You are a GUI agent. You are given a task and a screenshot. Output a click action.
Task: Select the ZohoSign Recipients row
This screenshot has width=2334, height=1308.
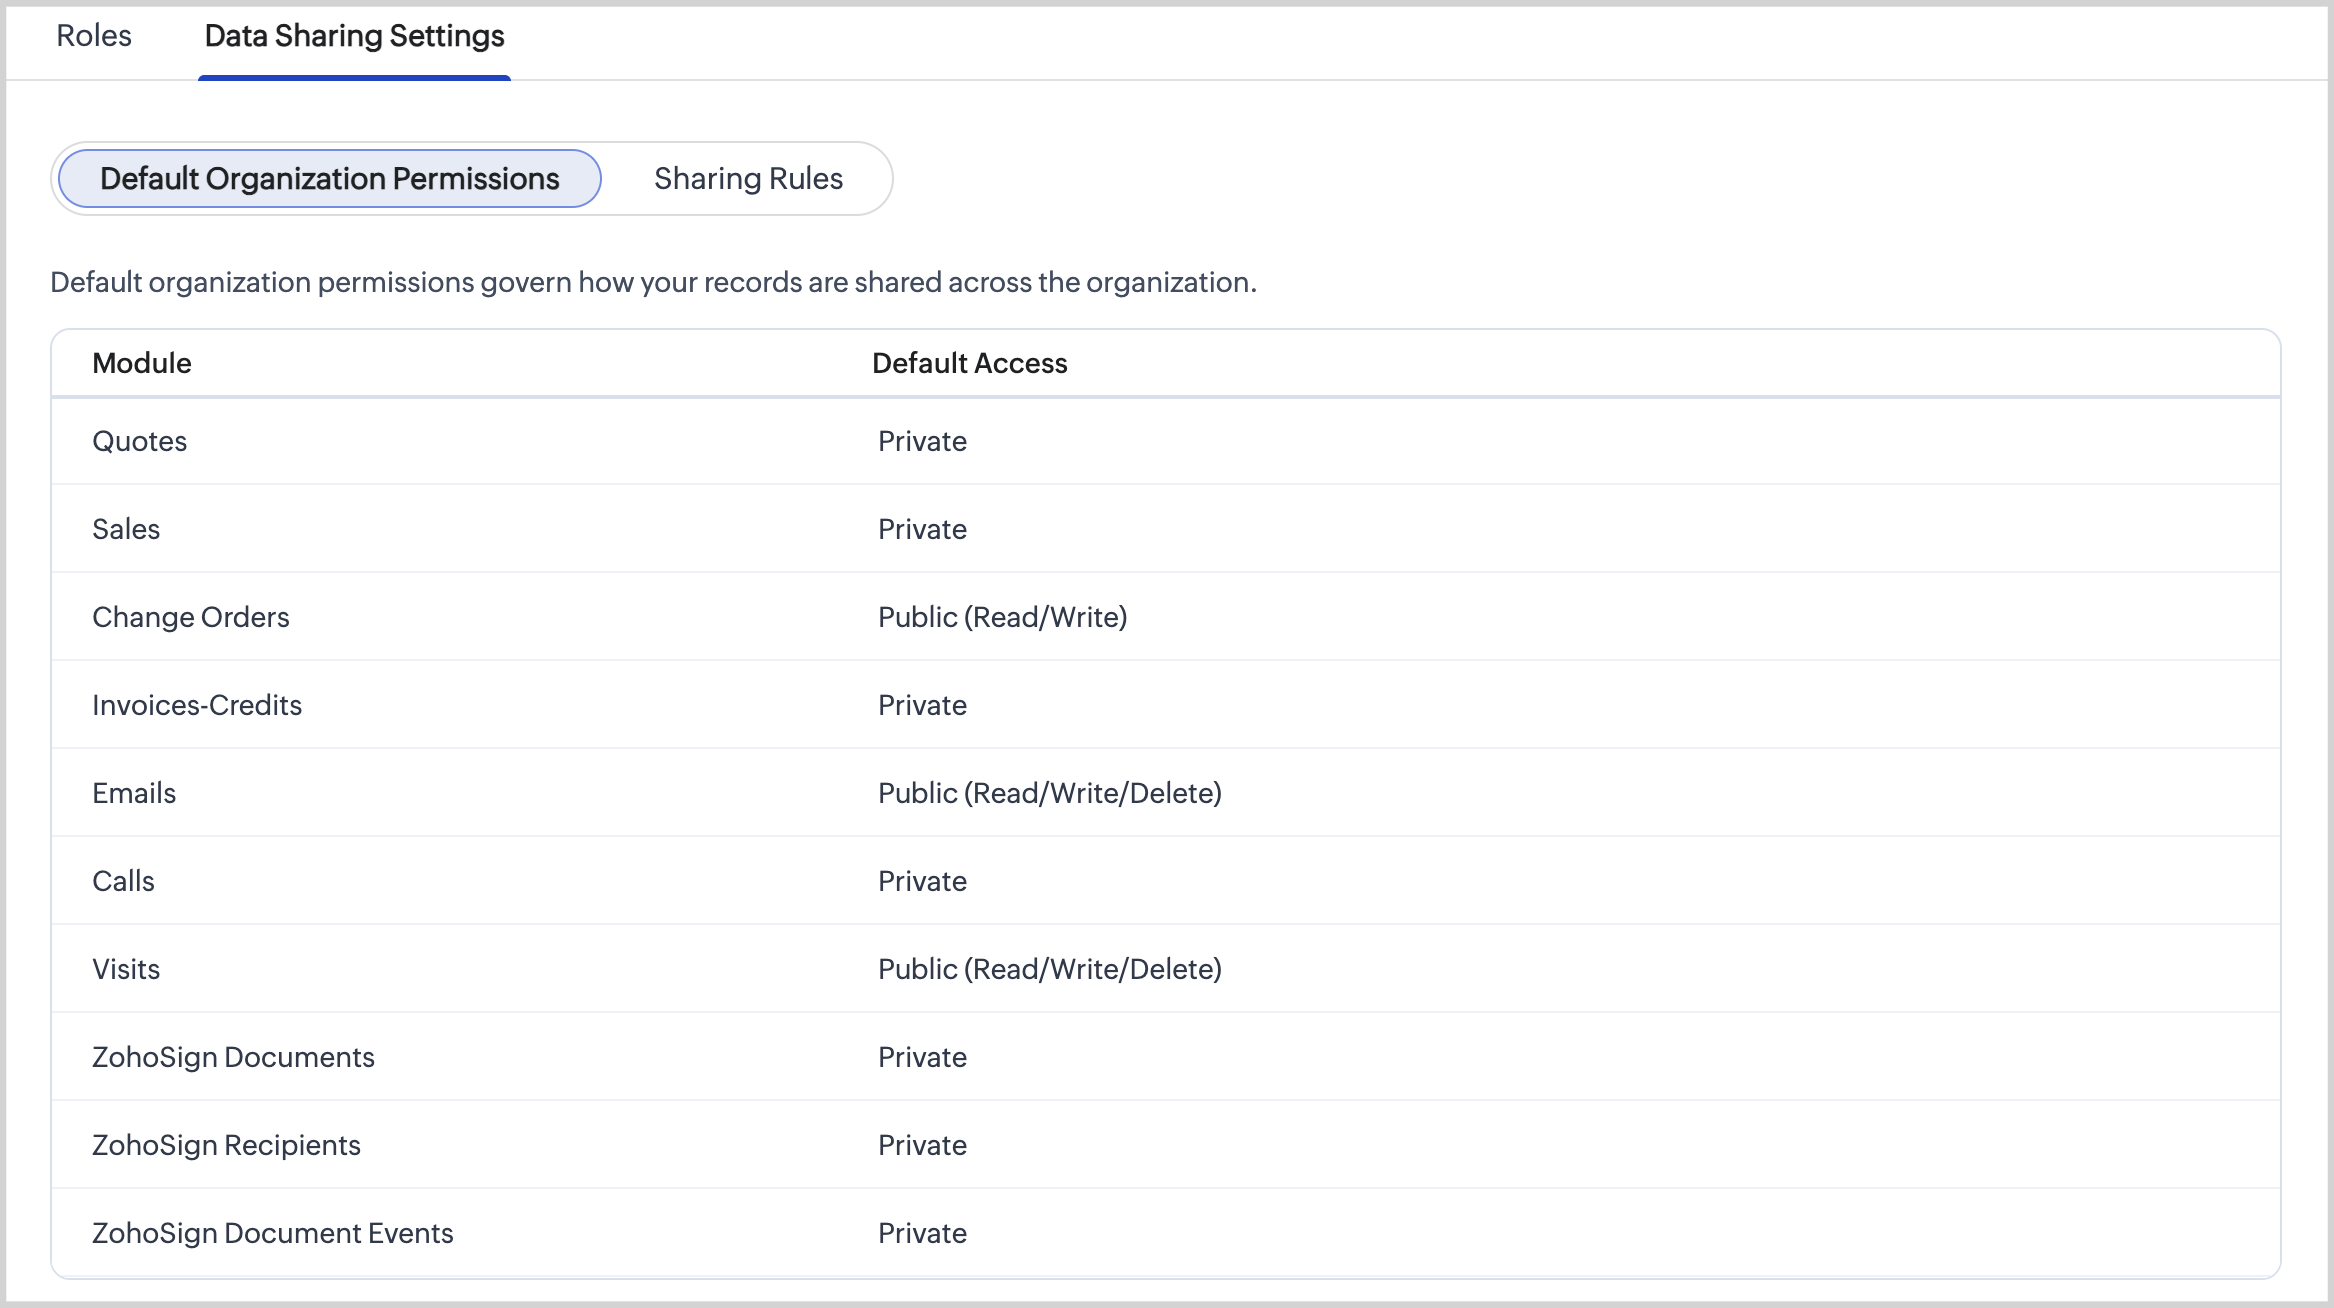coord(226,1145)
